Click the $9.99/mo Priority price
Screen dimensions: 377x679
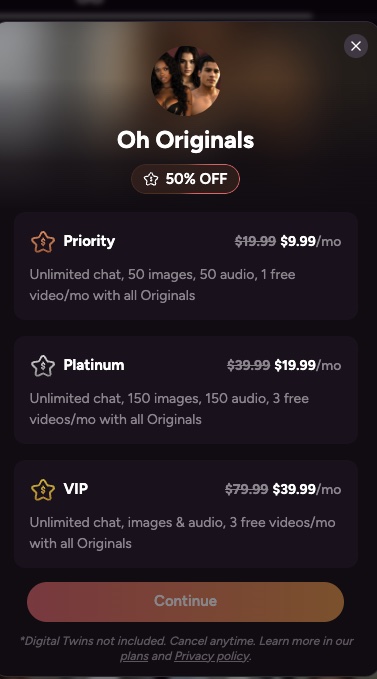tap(311, 241)
